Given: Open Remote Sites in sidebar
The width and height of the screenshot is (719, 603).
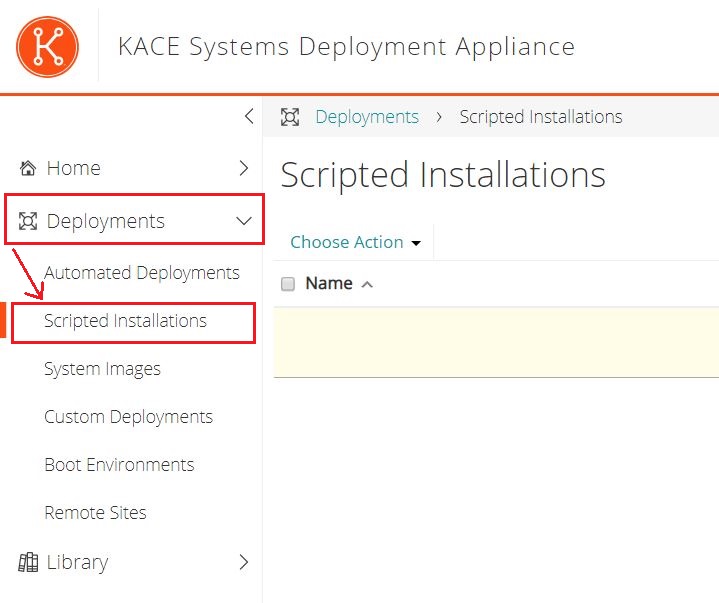Looking at the screenshot, I should pos(95,513).
